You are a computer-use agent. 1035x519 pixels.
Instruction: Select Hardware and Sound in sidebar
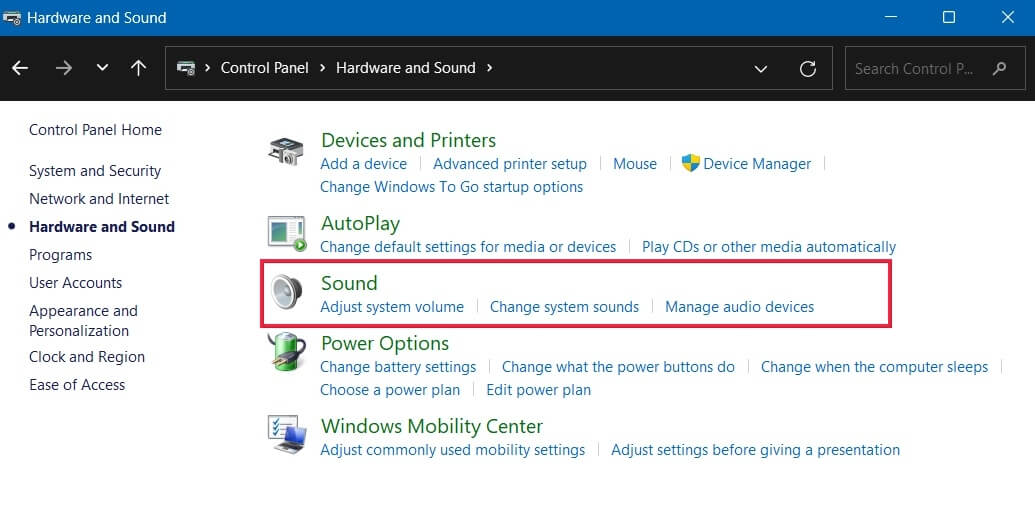(102, 226)
